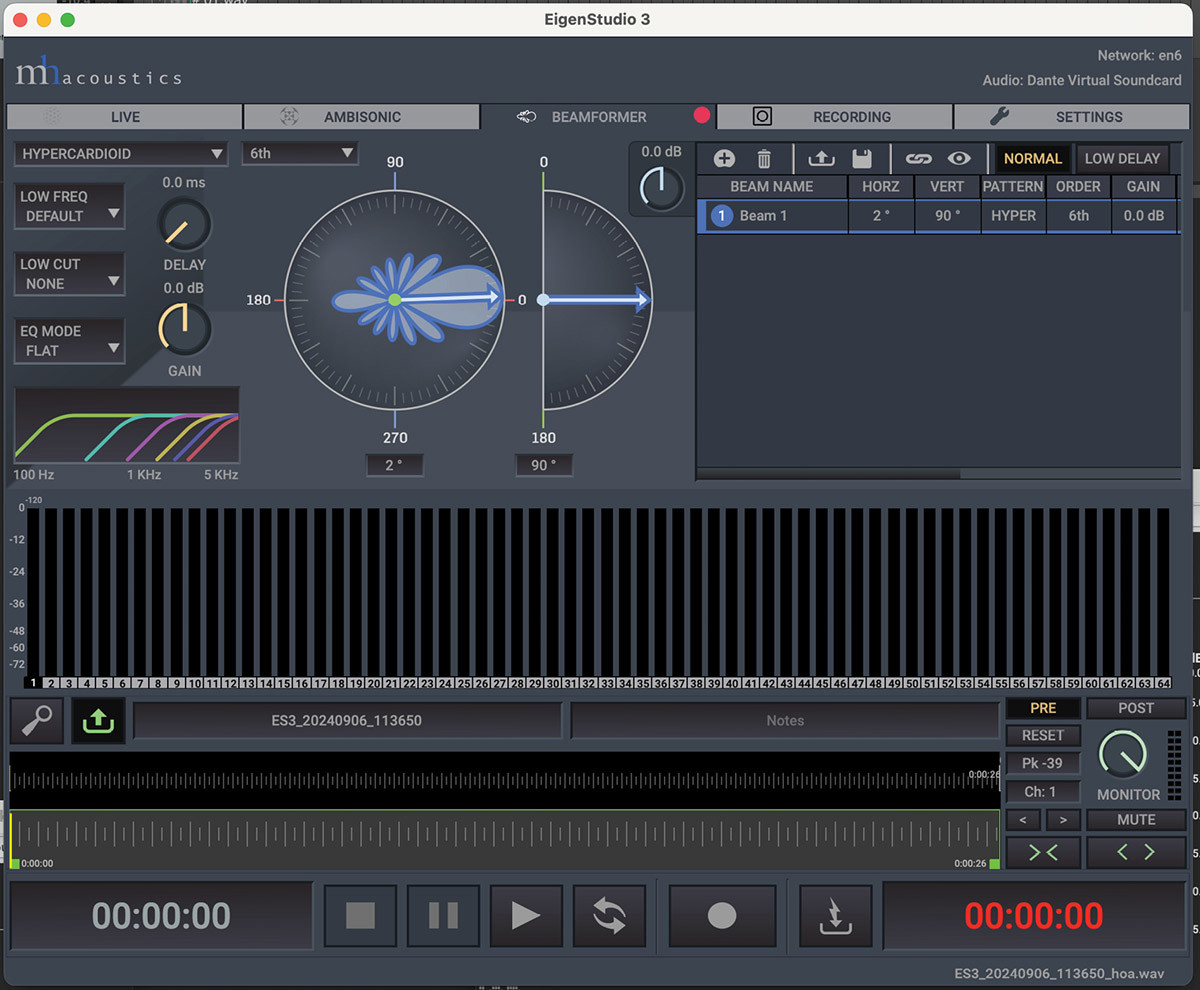1200x990 pixels.
Task: Switch to the AMBISONIC tab
Action: coord(361,117)
